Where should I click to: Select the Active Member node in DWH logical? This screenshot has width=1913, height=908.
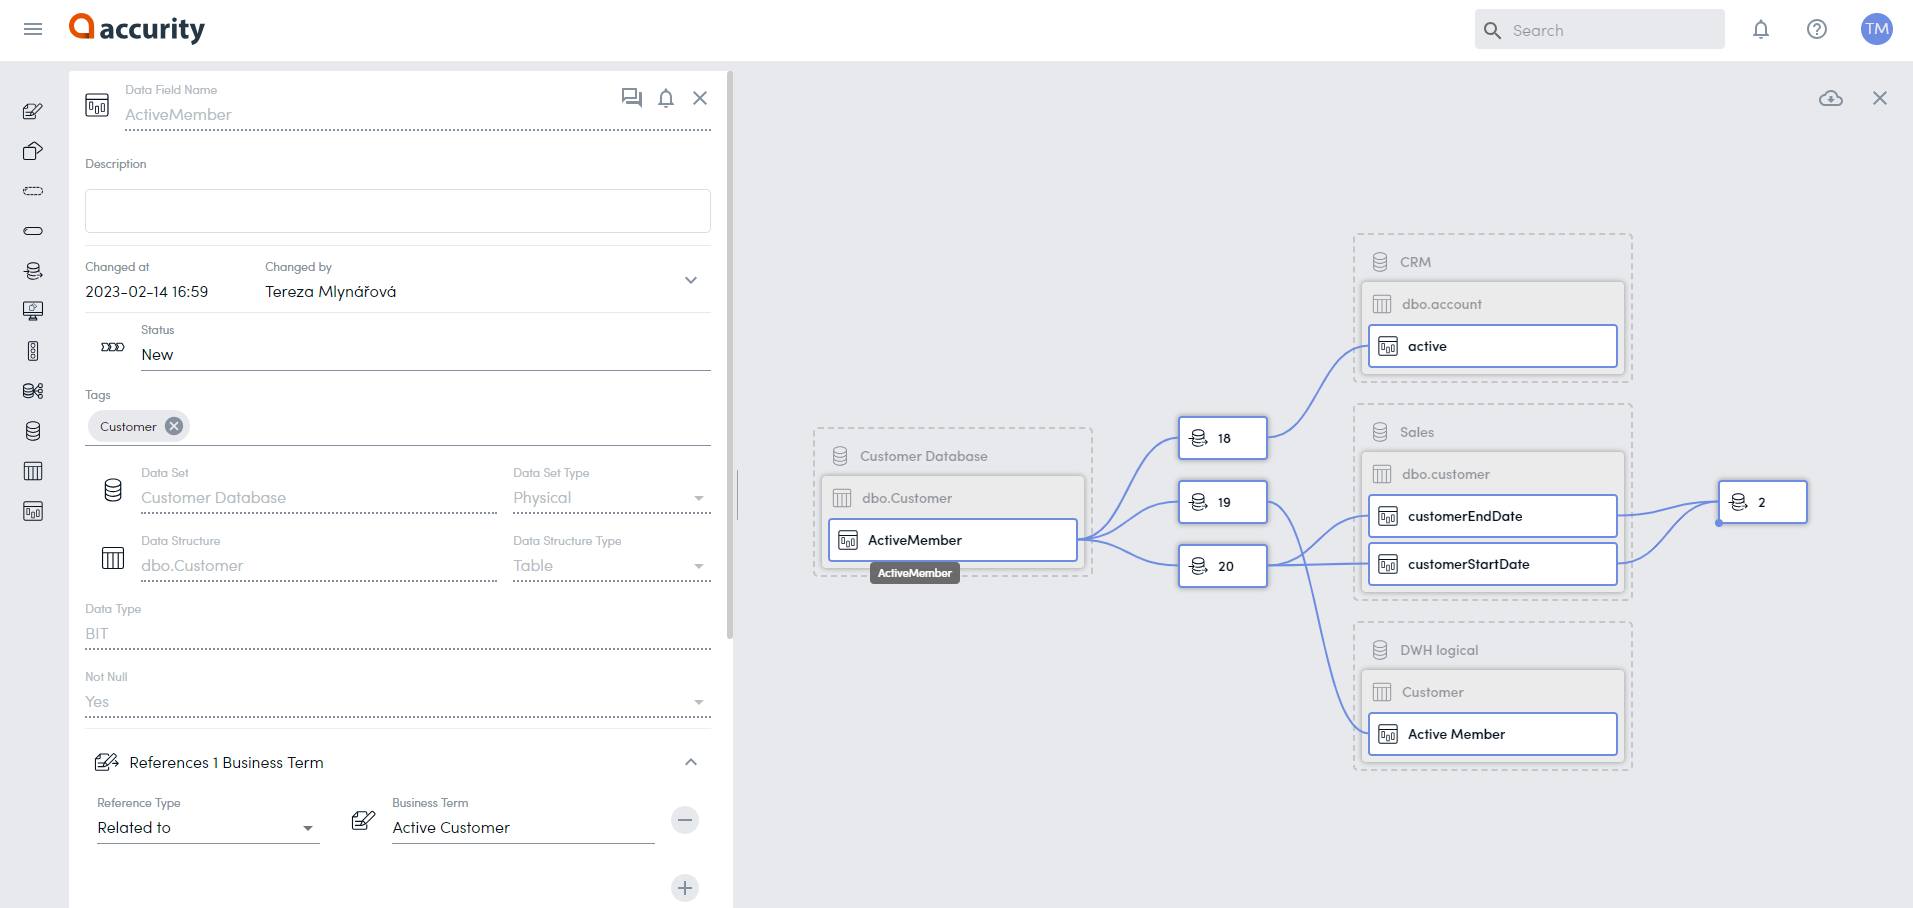pos(1493,734)
